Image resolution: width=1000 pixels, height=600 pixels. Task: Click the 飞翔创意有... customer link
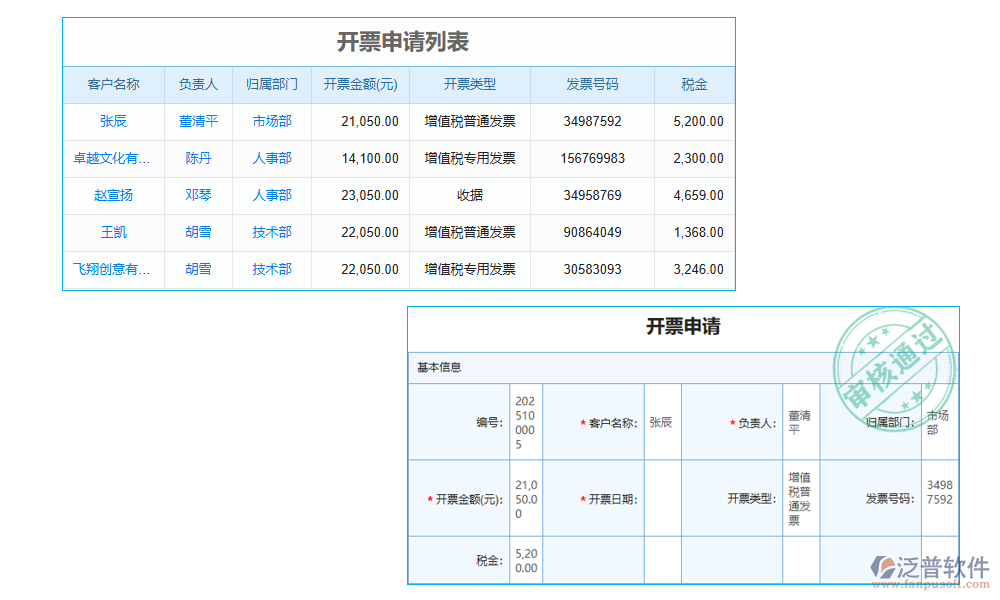tap(113, 269)
